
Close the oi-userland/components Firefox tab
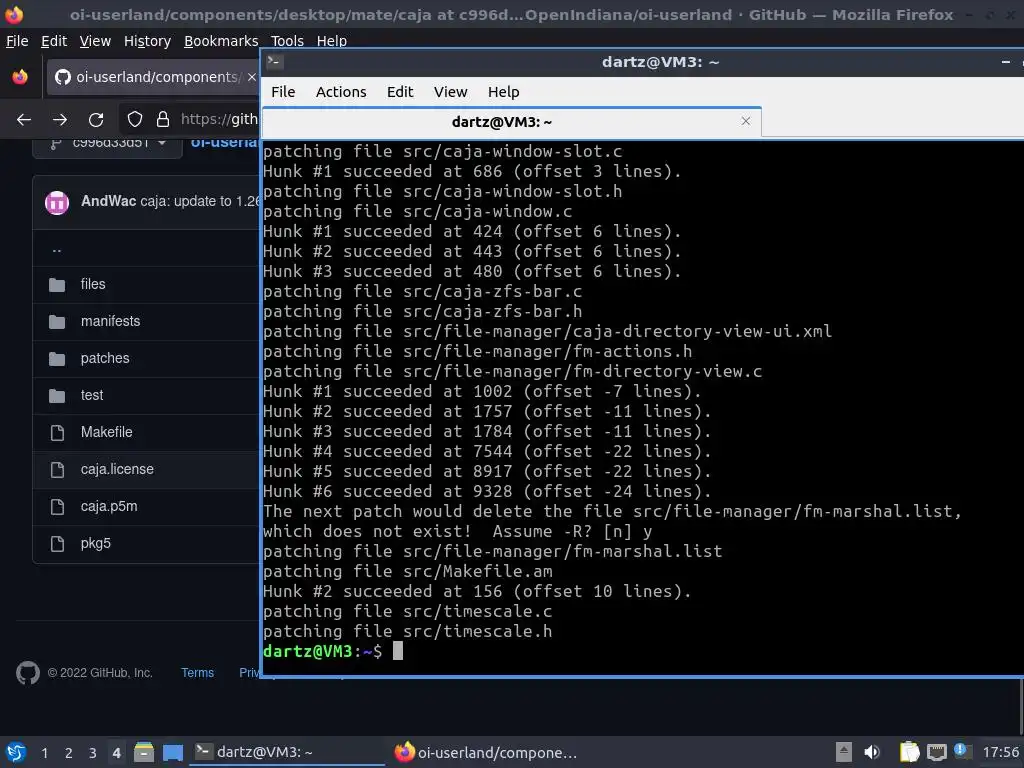251,77
